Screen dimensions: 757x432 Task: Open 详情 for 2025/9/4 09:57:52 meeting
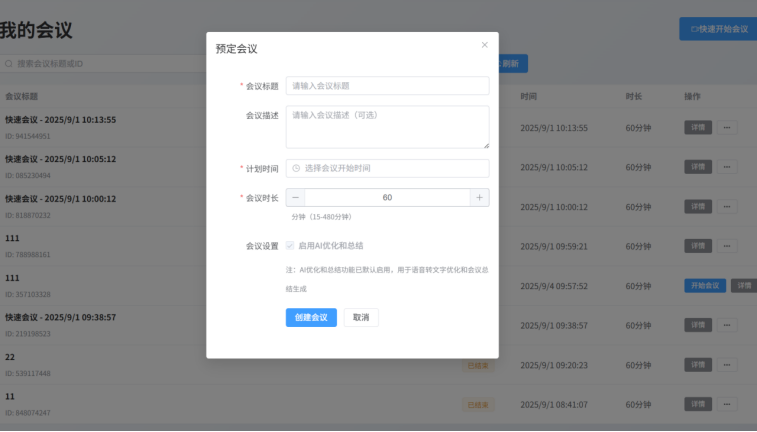[x=744, y=286]
